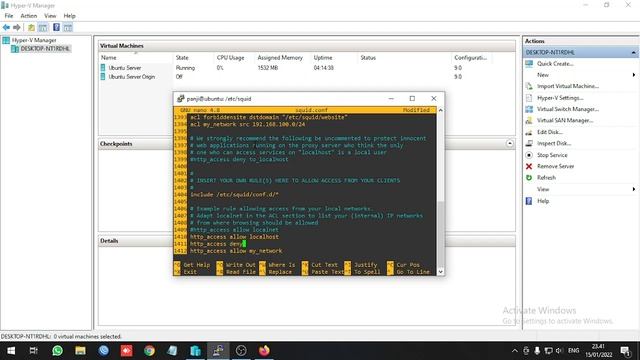Click the ENG language indicator
This screenshot has width=640, height=360.
[x=573, y=351]
